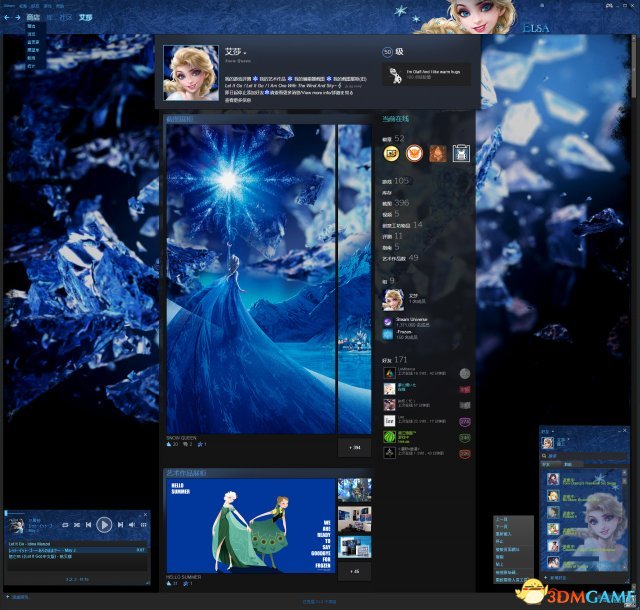This screenshot has height=610, width=640.
Task: Open the HELLO SUMMER artwork image
Action: point(251,526)
